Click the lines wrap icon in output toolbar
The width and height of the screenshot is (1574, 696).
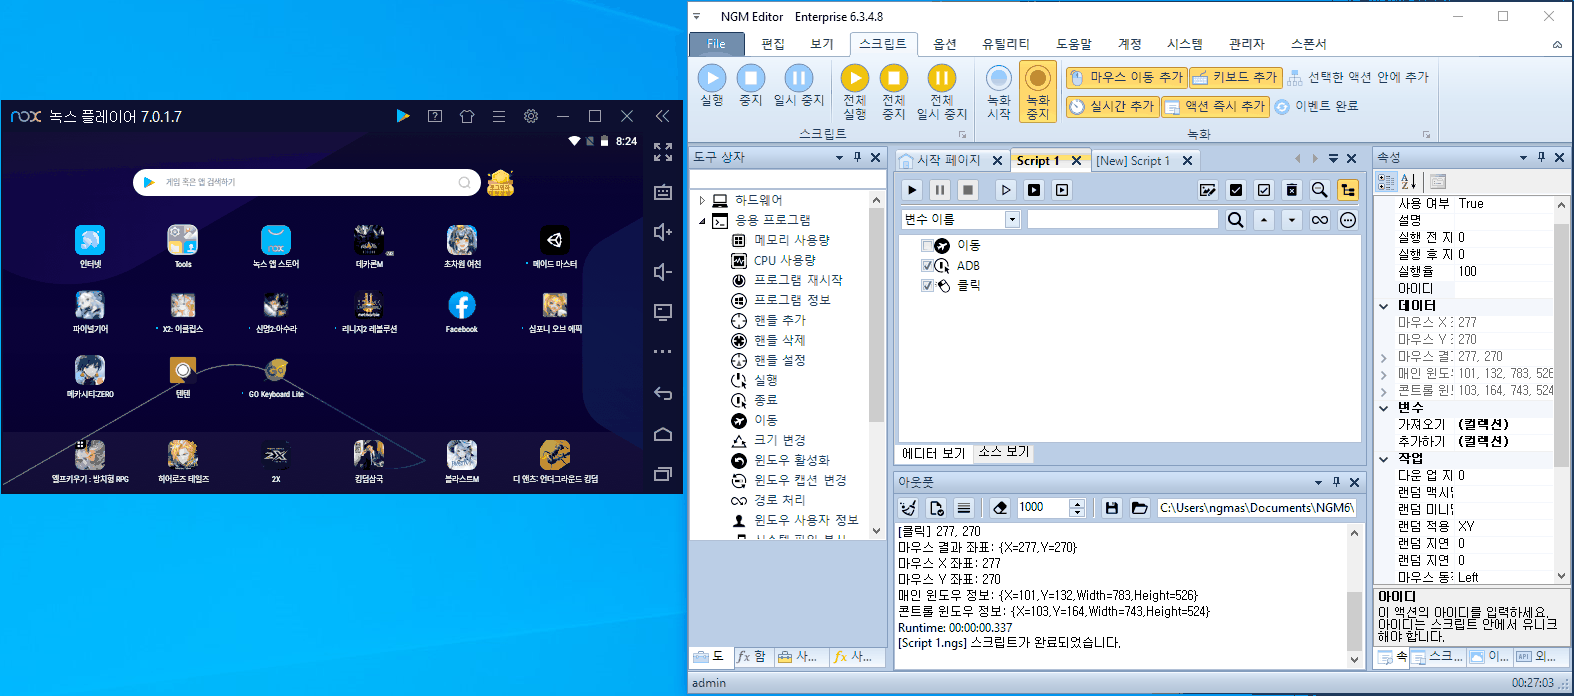pyautogui.click(x=964, y=508)
